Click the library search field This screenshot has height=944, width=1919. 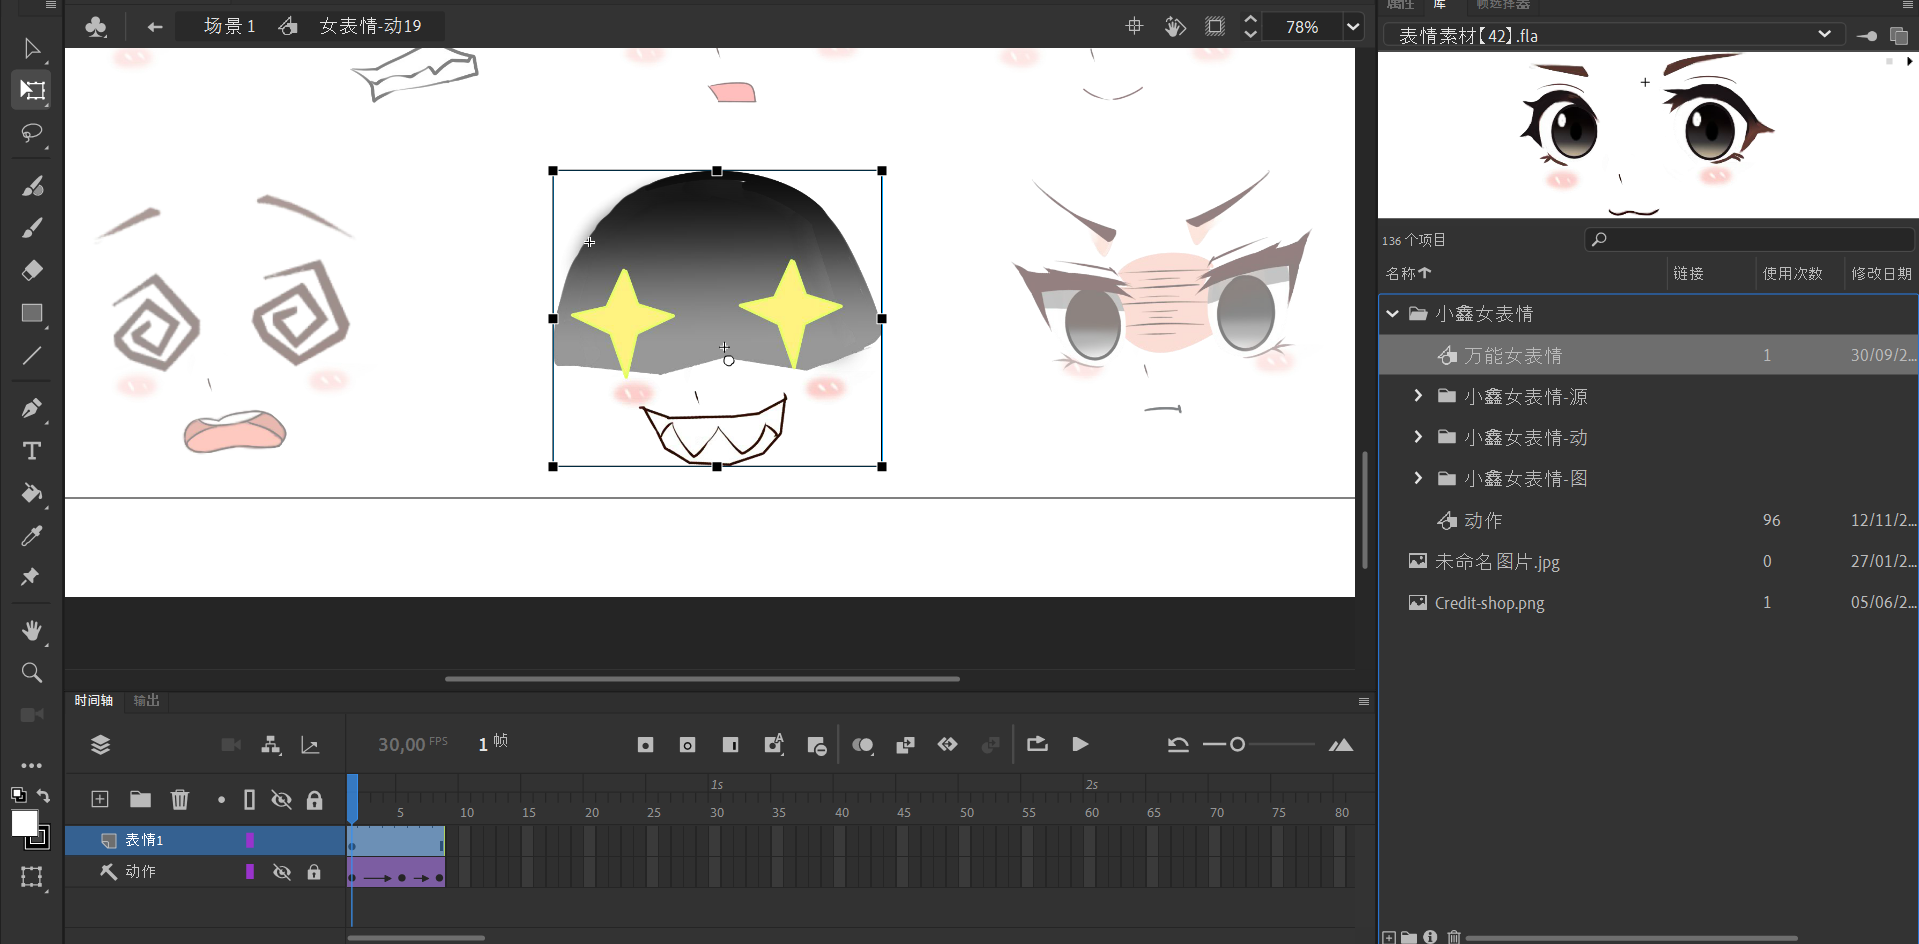click(x=1750, y=239)
